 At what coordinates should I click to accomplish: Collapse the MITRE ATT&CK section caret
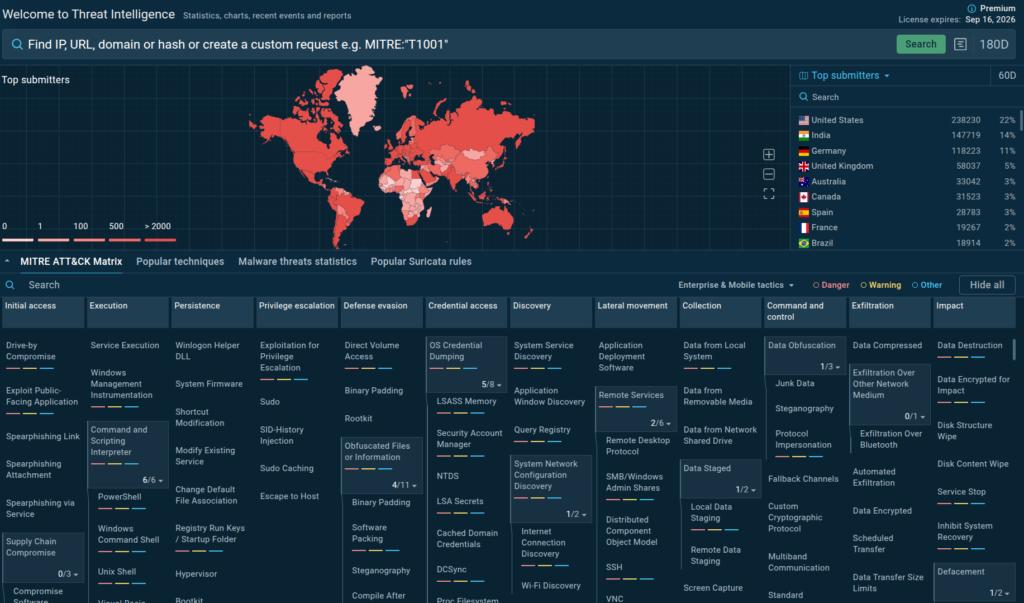pos(8,262)
